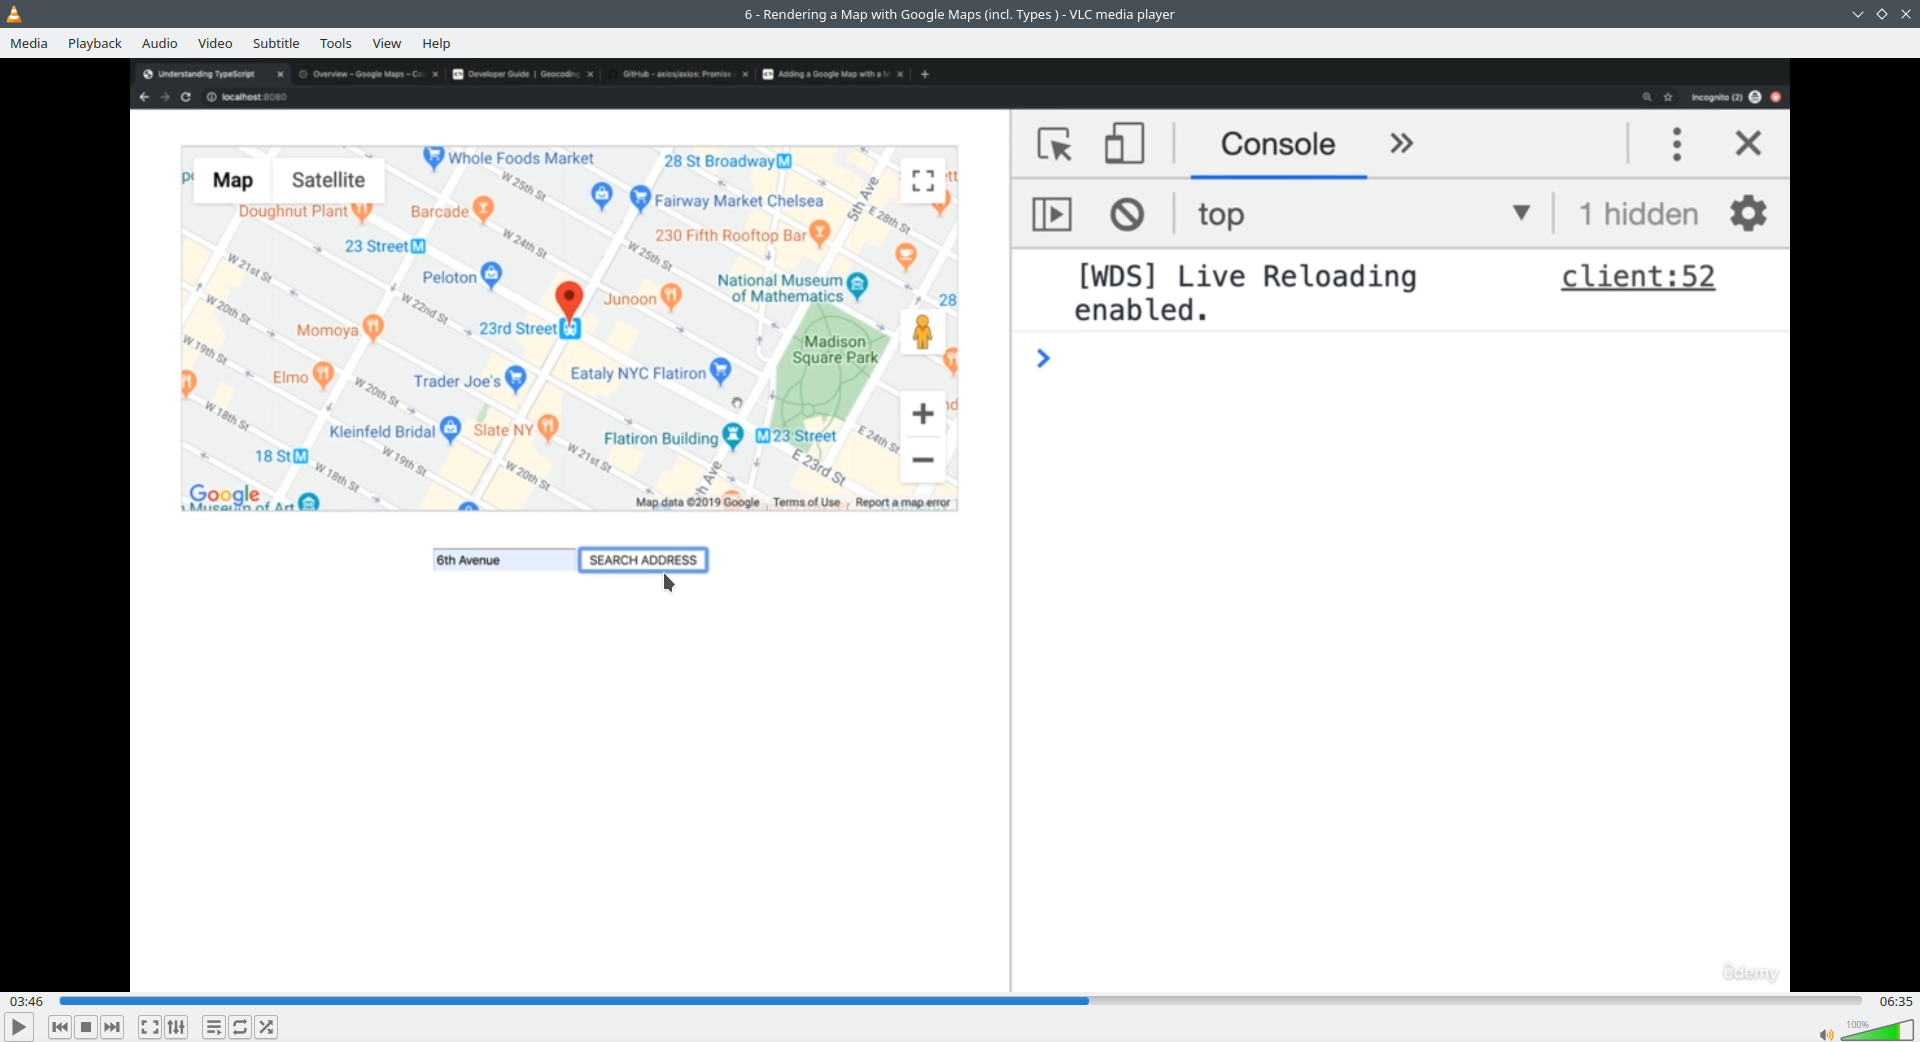This screenshot has width=1920, height=1042.
Task: Skip to next media in VLC
Action: tap(112, 1027)
